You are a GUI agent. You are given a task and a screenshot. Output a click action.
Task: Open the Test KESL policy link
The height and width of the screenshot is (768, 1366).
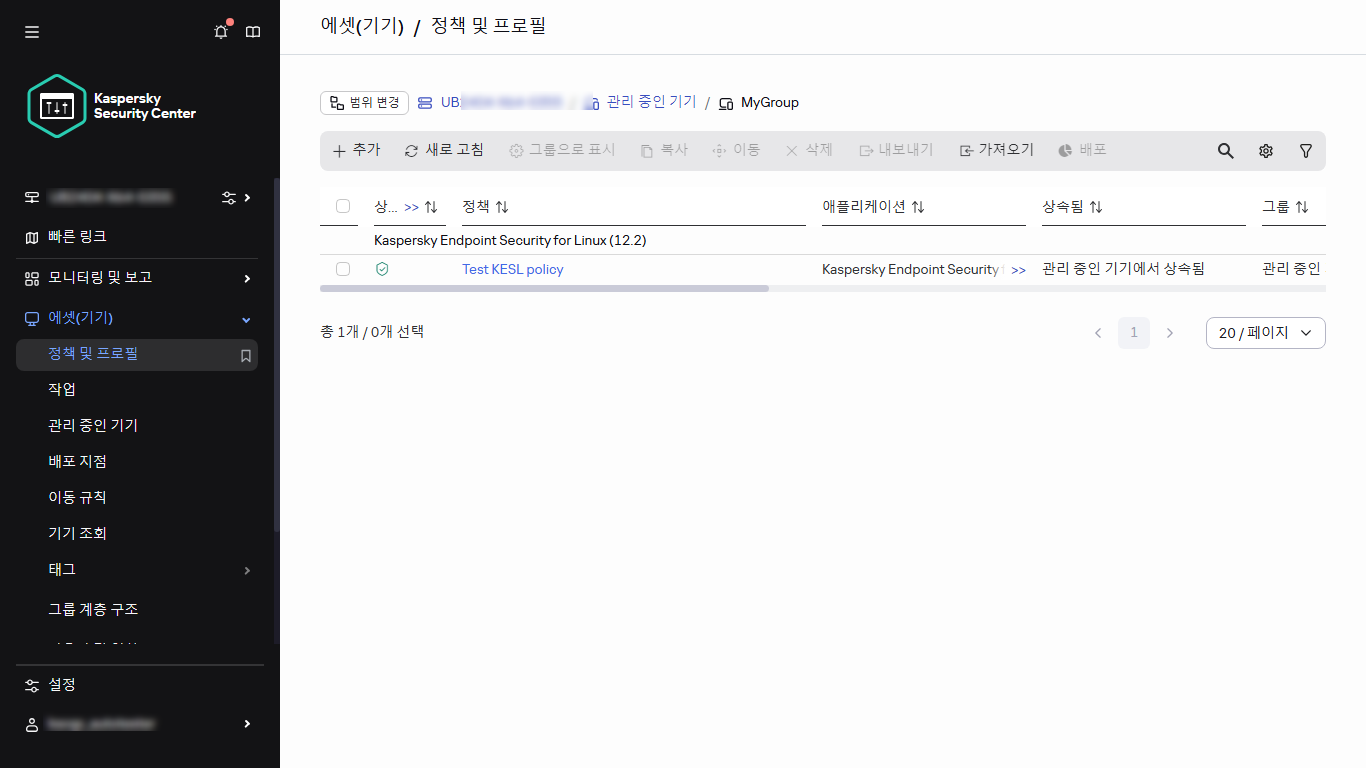point(512,268)
